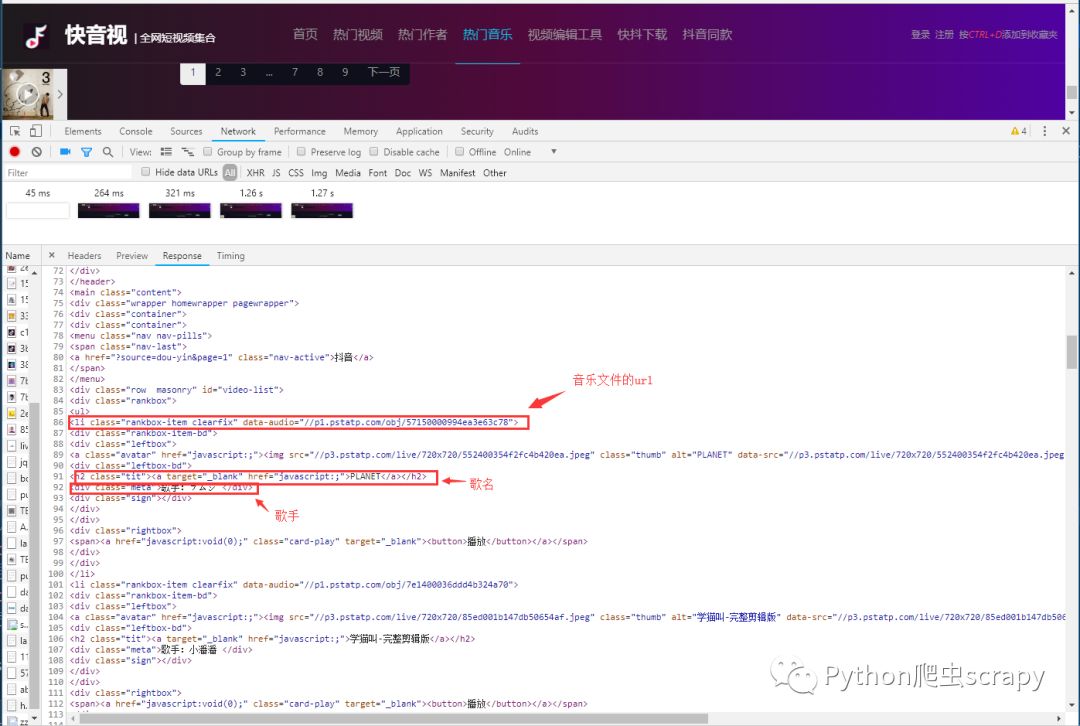Filter requests by Img

319,173
